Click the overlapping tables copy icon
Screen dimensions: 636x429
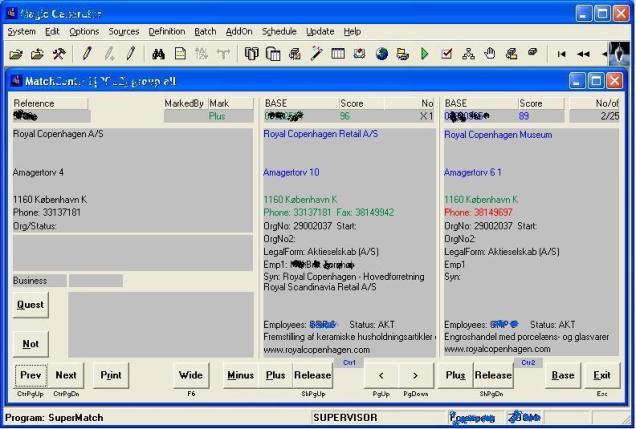tap(273, 54)
